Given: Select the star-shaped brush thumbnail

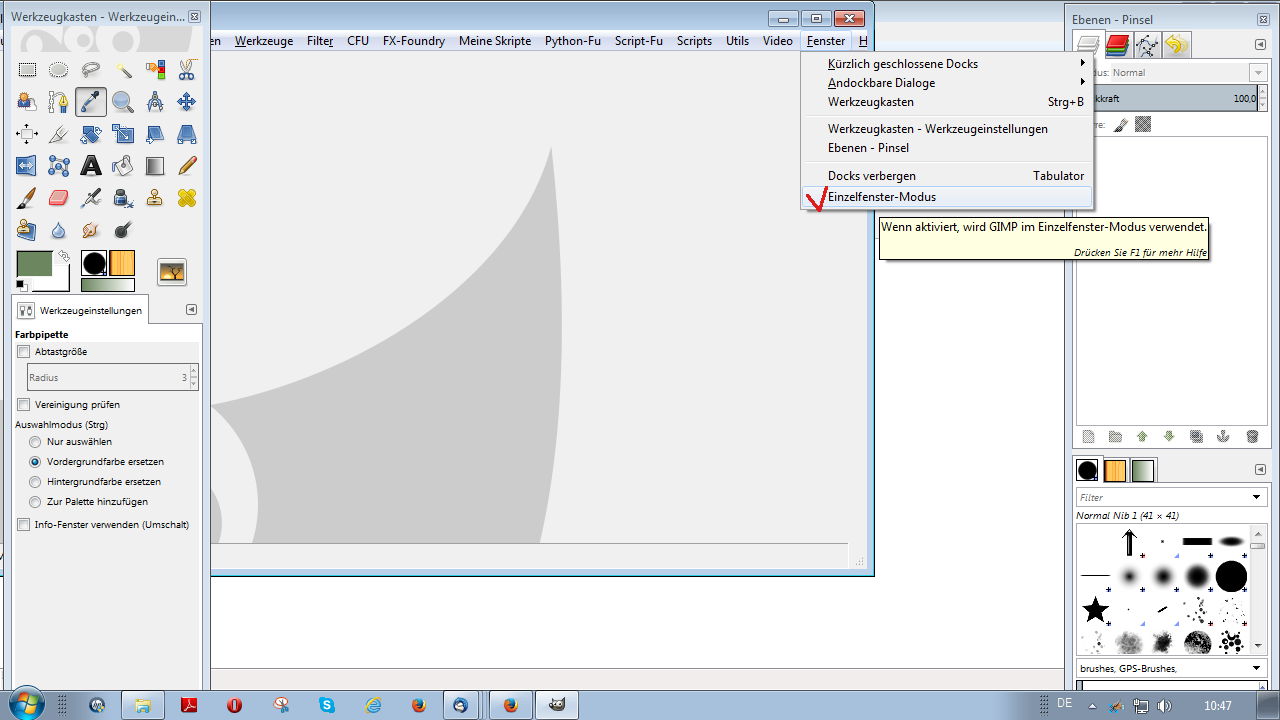Looking at the screenshot, I should [x=1096, y=609].
